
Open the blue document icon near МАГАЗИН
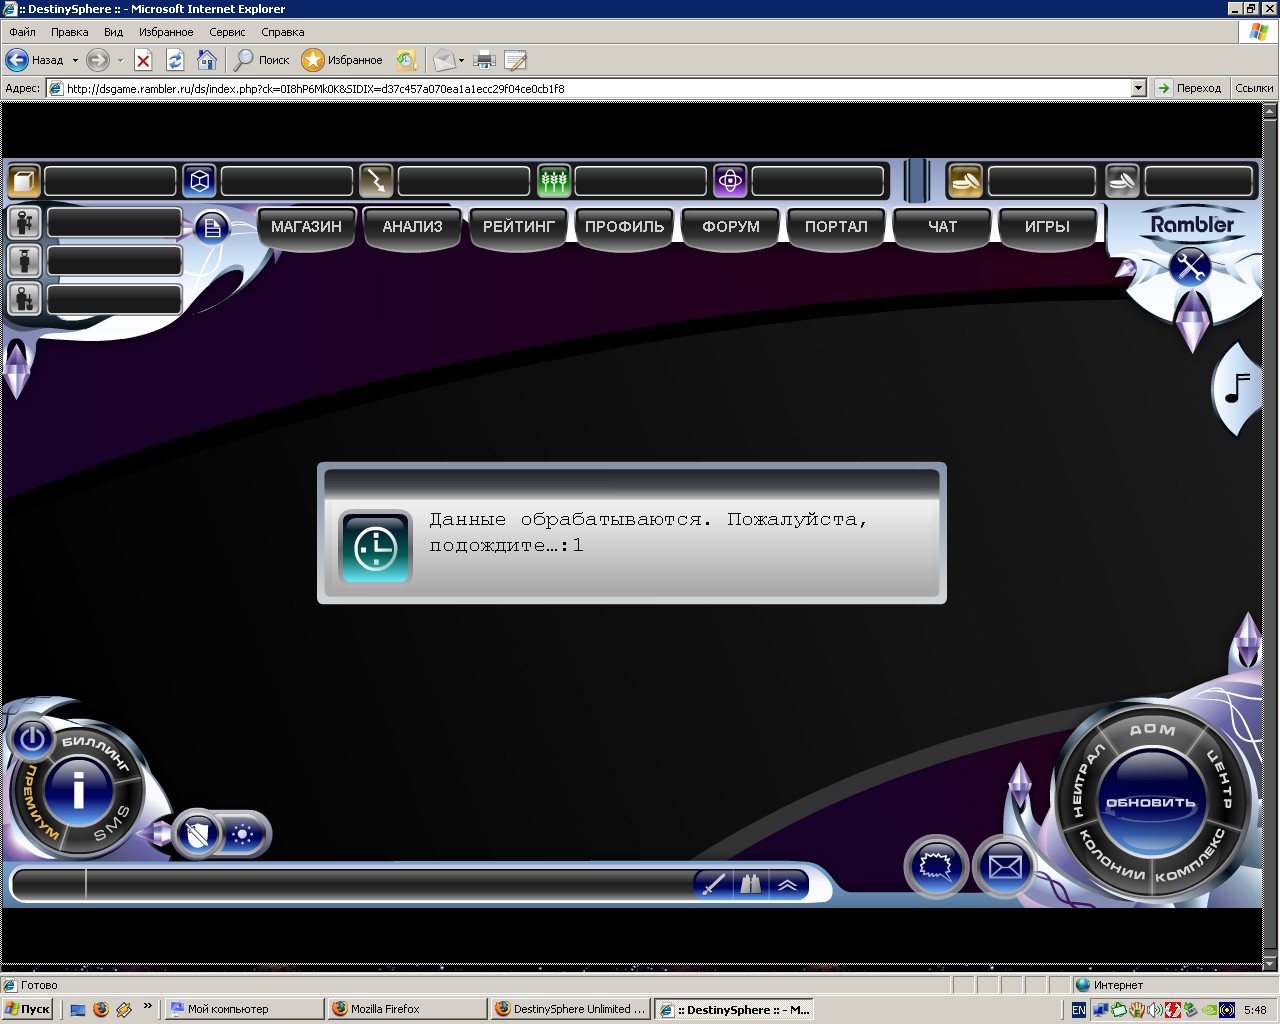pyautogui.click(x=212, y=228)
